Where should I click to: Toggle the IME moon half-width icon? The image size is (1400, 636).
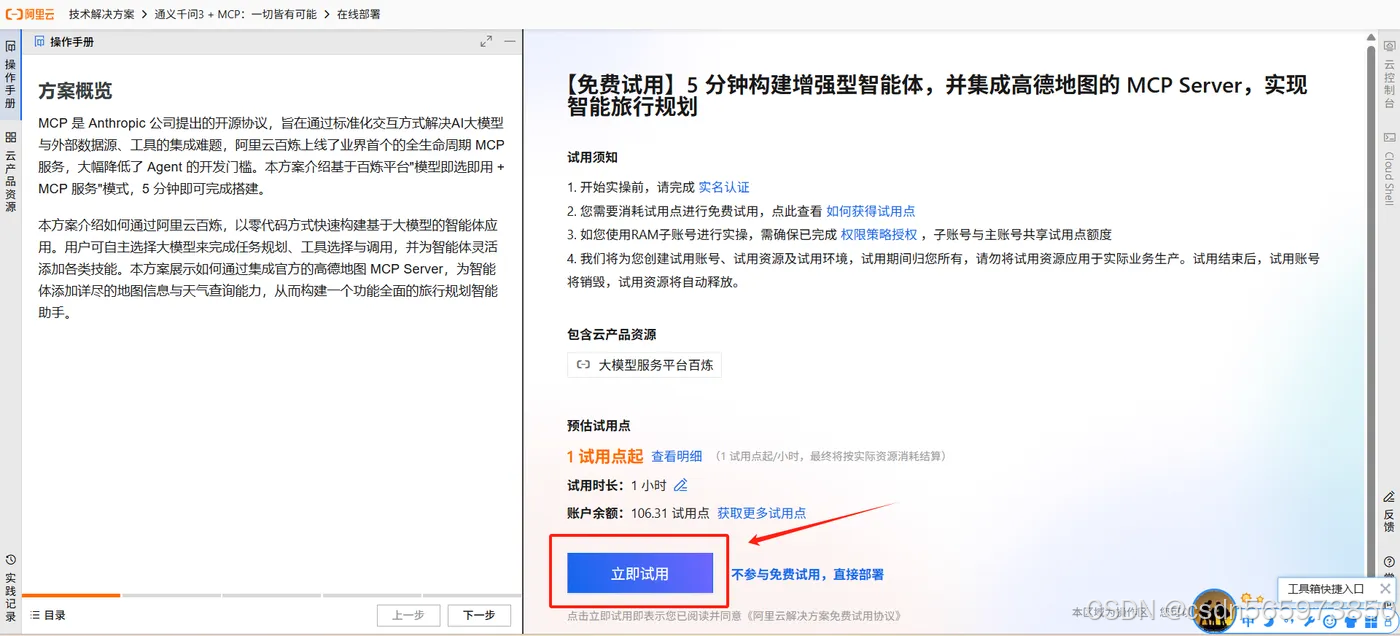(1270, 622)
